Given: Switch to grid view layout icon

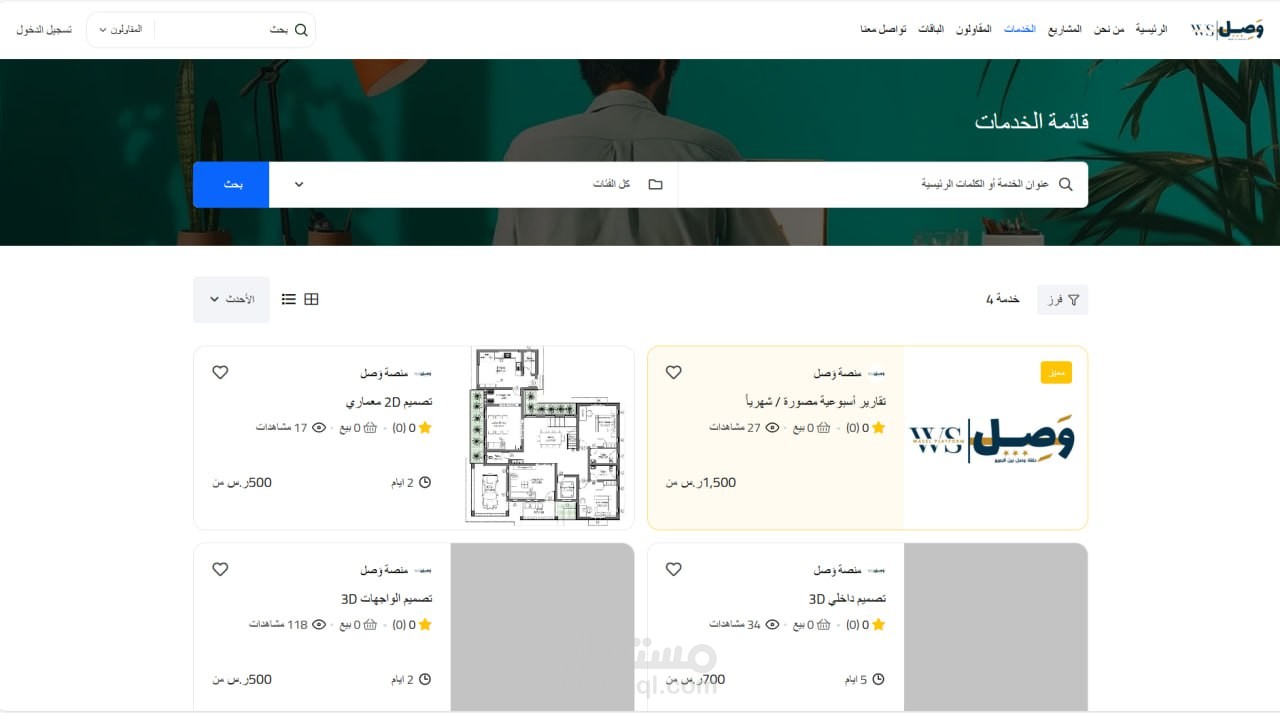Looking at the screenshot, I should click(x=311, y=299).
